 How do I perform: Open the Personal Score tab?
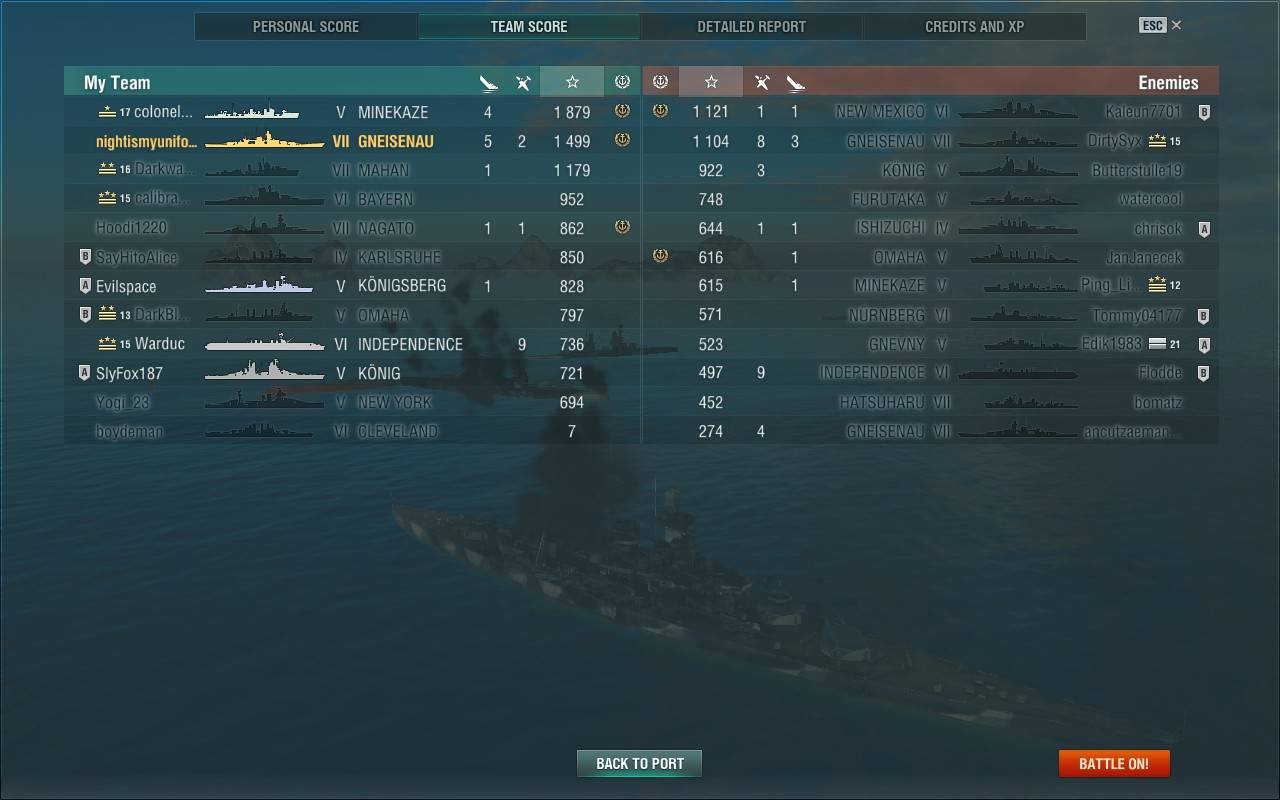pos(306,27)
